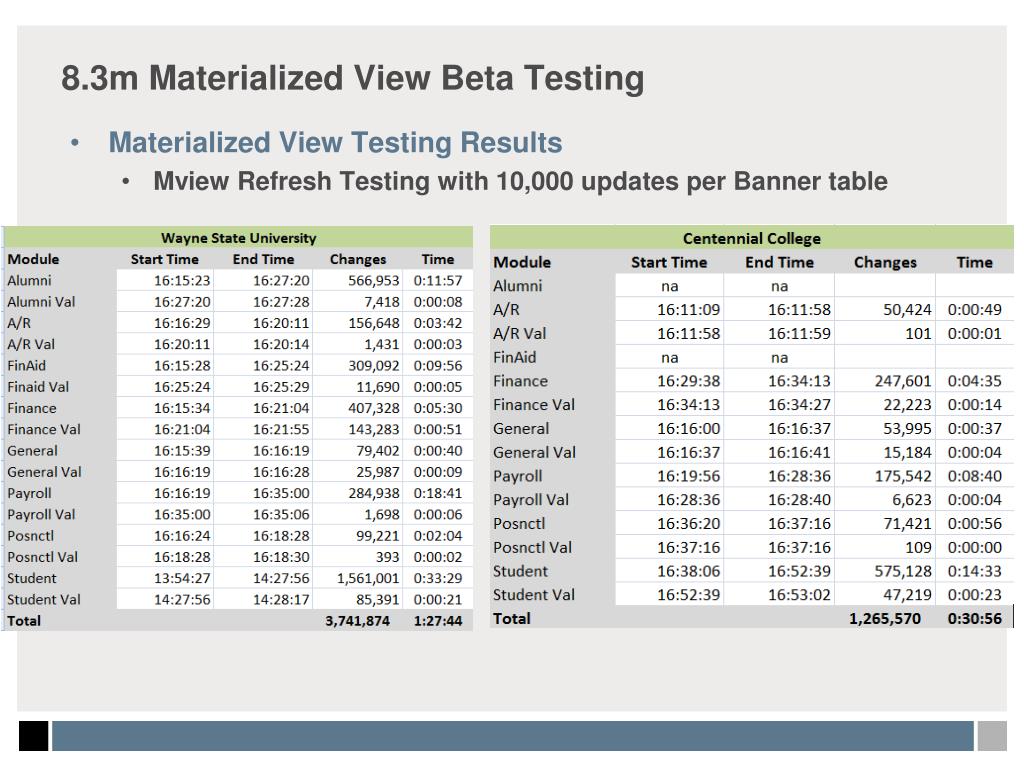The width and height of the screenshot is (1024, 768).
Task: Click Wayne State Payroll time 0:18:41
Action: click(x=438, y=493)
